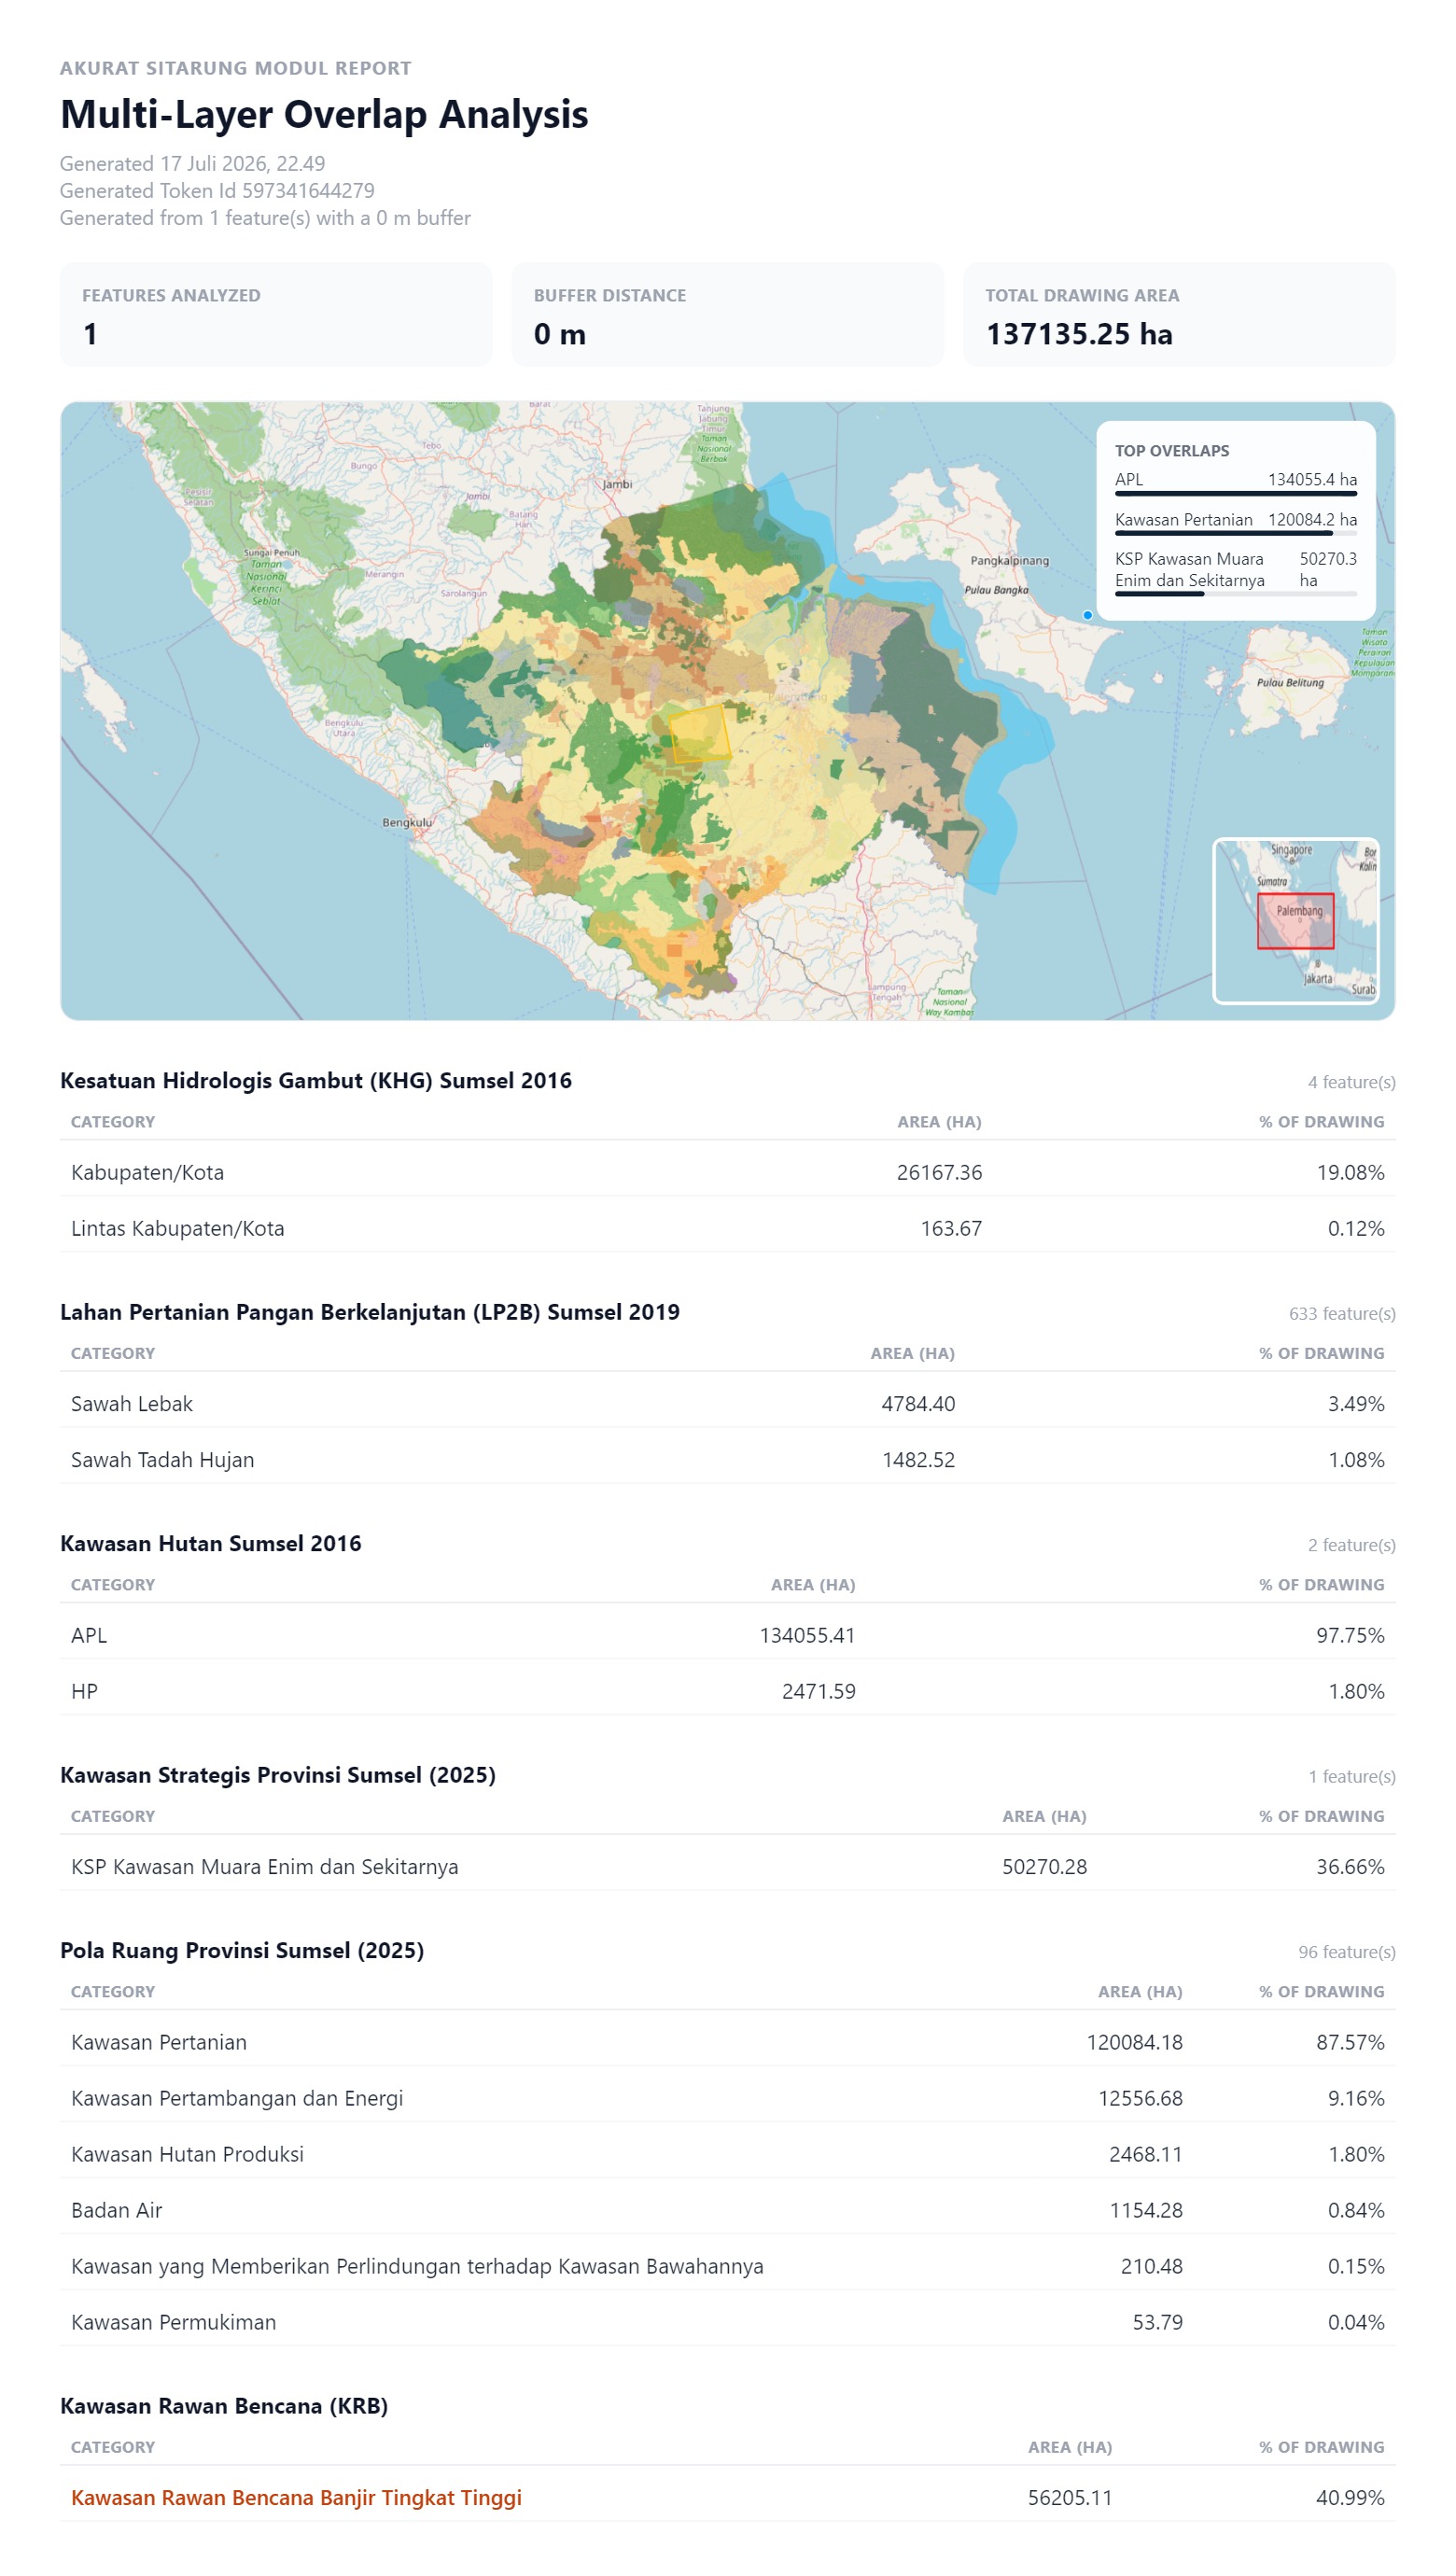The width and height of the screenshot is (1456, 2576).
Task: Click the LP2B Sumsel 2019 section heading
Action: 370,1312
